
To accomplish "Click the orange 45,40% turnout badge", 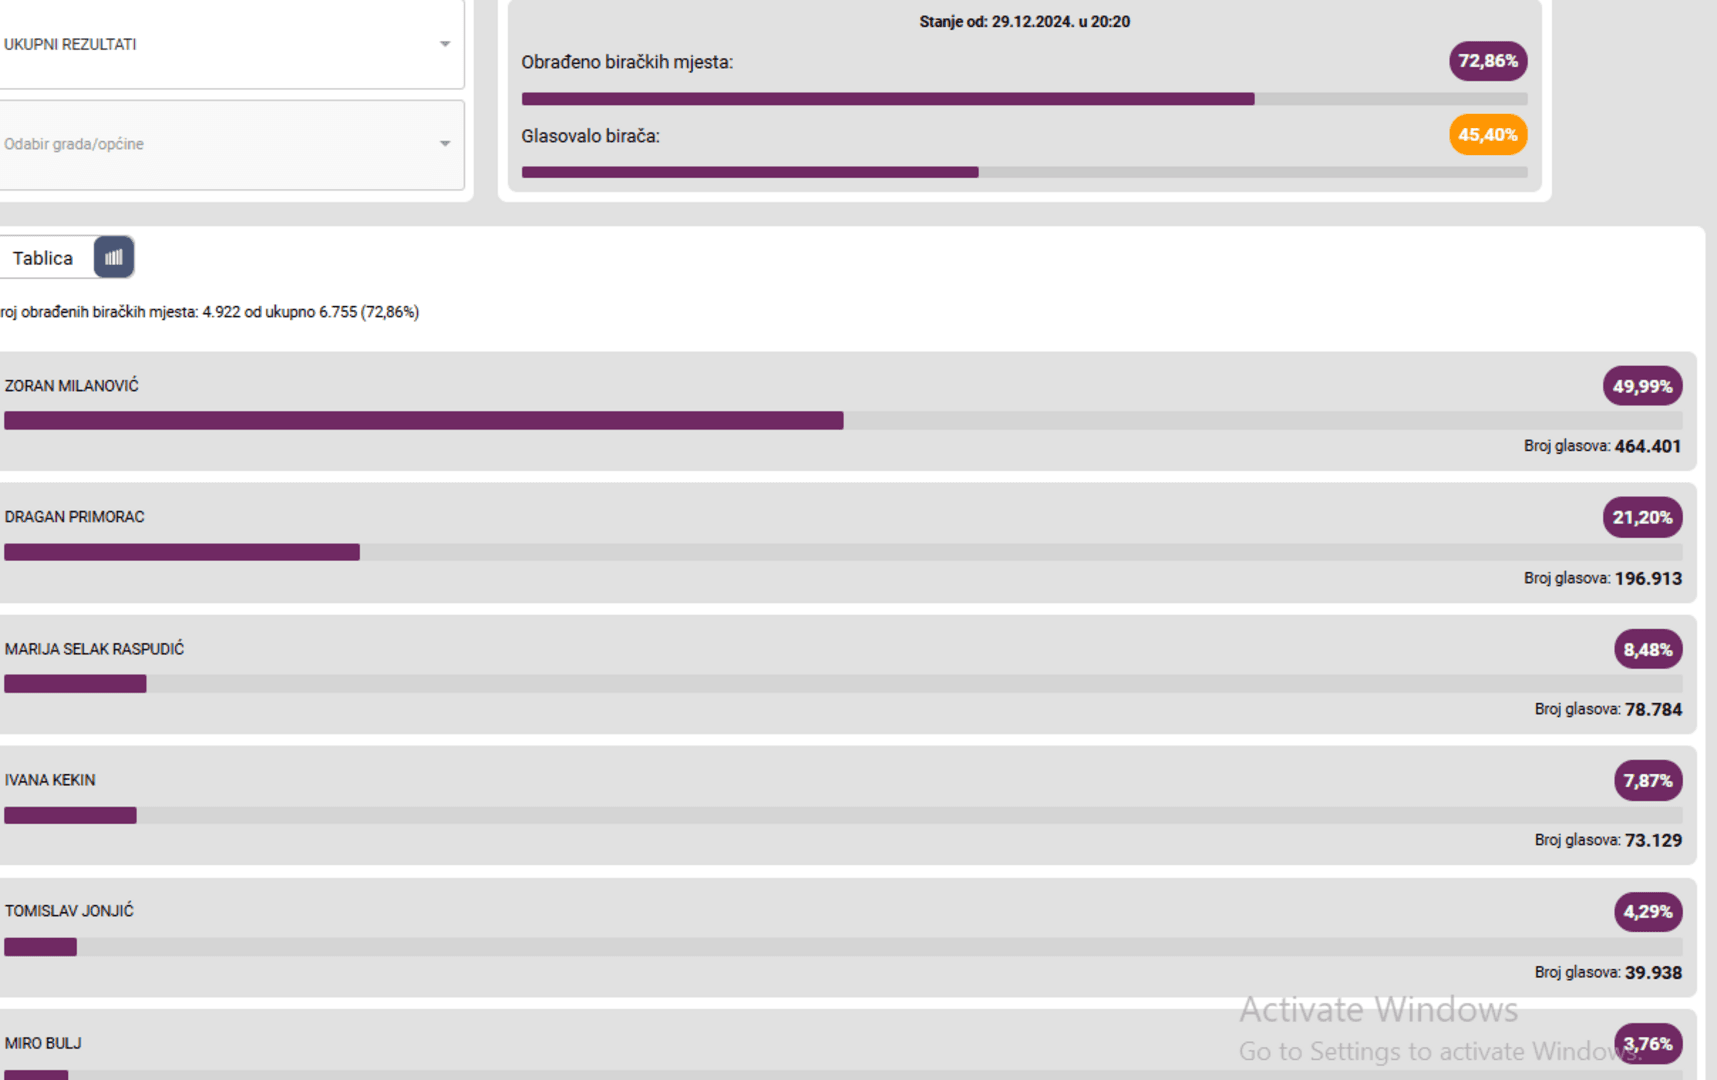I will point(1487,135).
